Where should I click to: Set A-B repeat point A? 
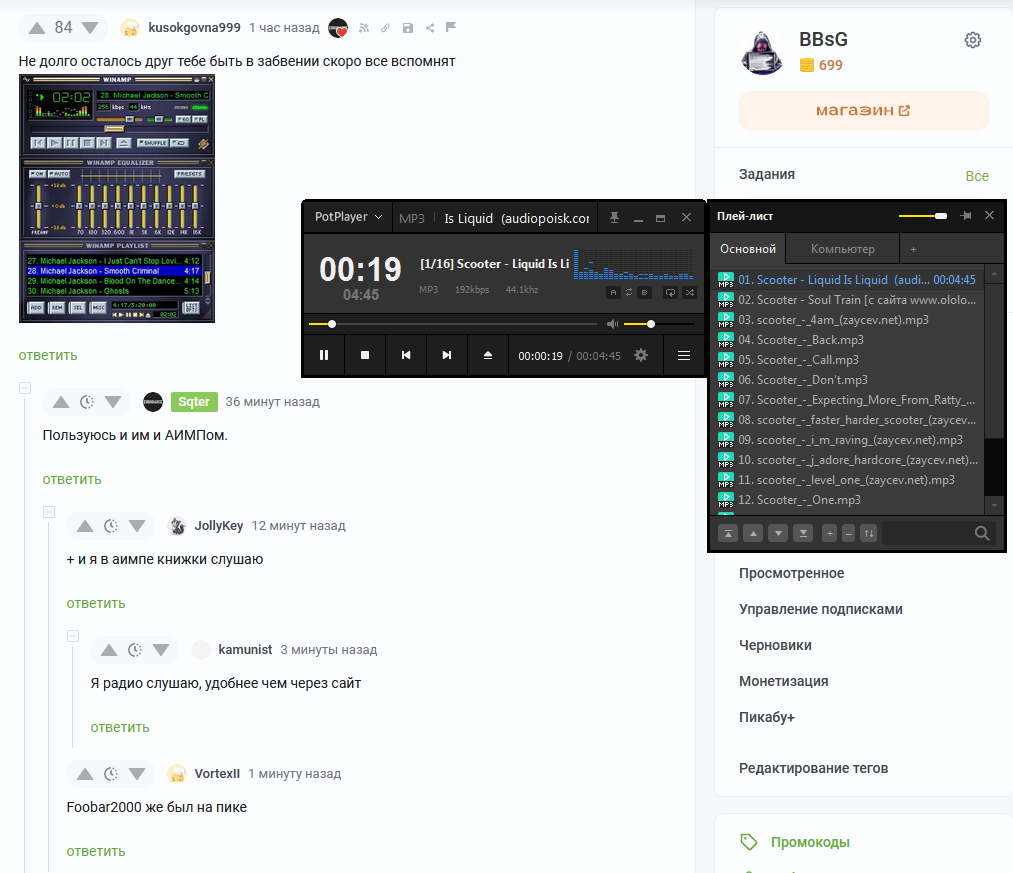[613, 293]
